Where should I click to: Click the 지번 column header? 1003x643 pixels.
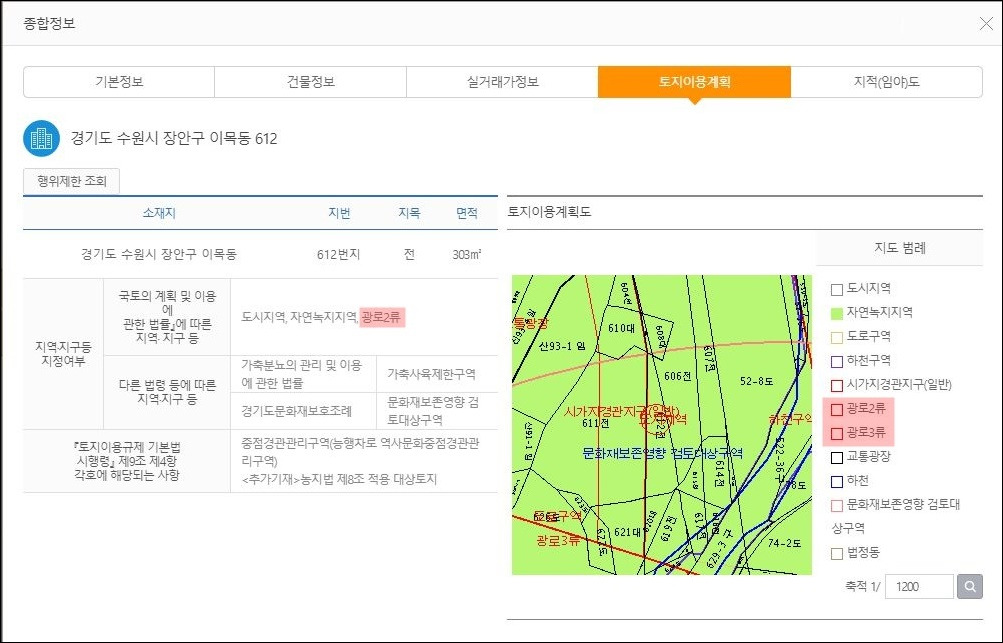339,213
